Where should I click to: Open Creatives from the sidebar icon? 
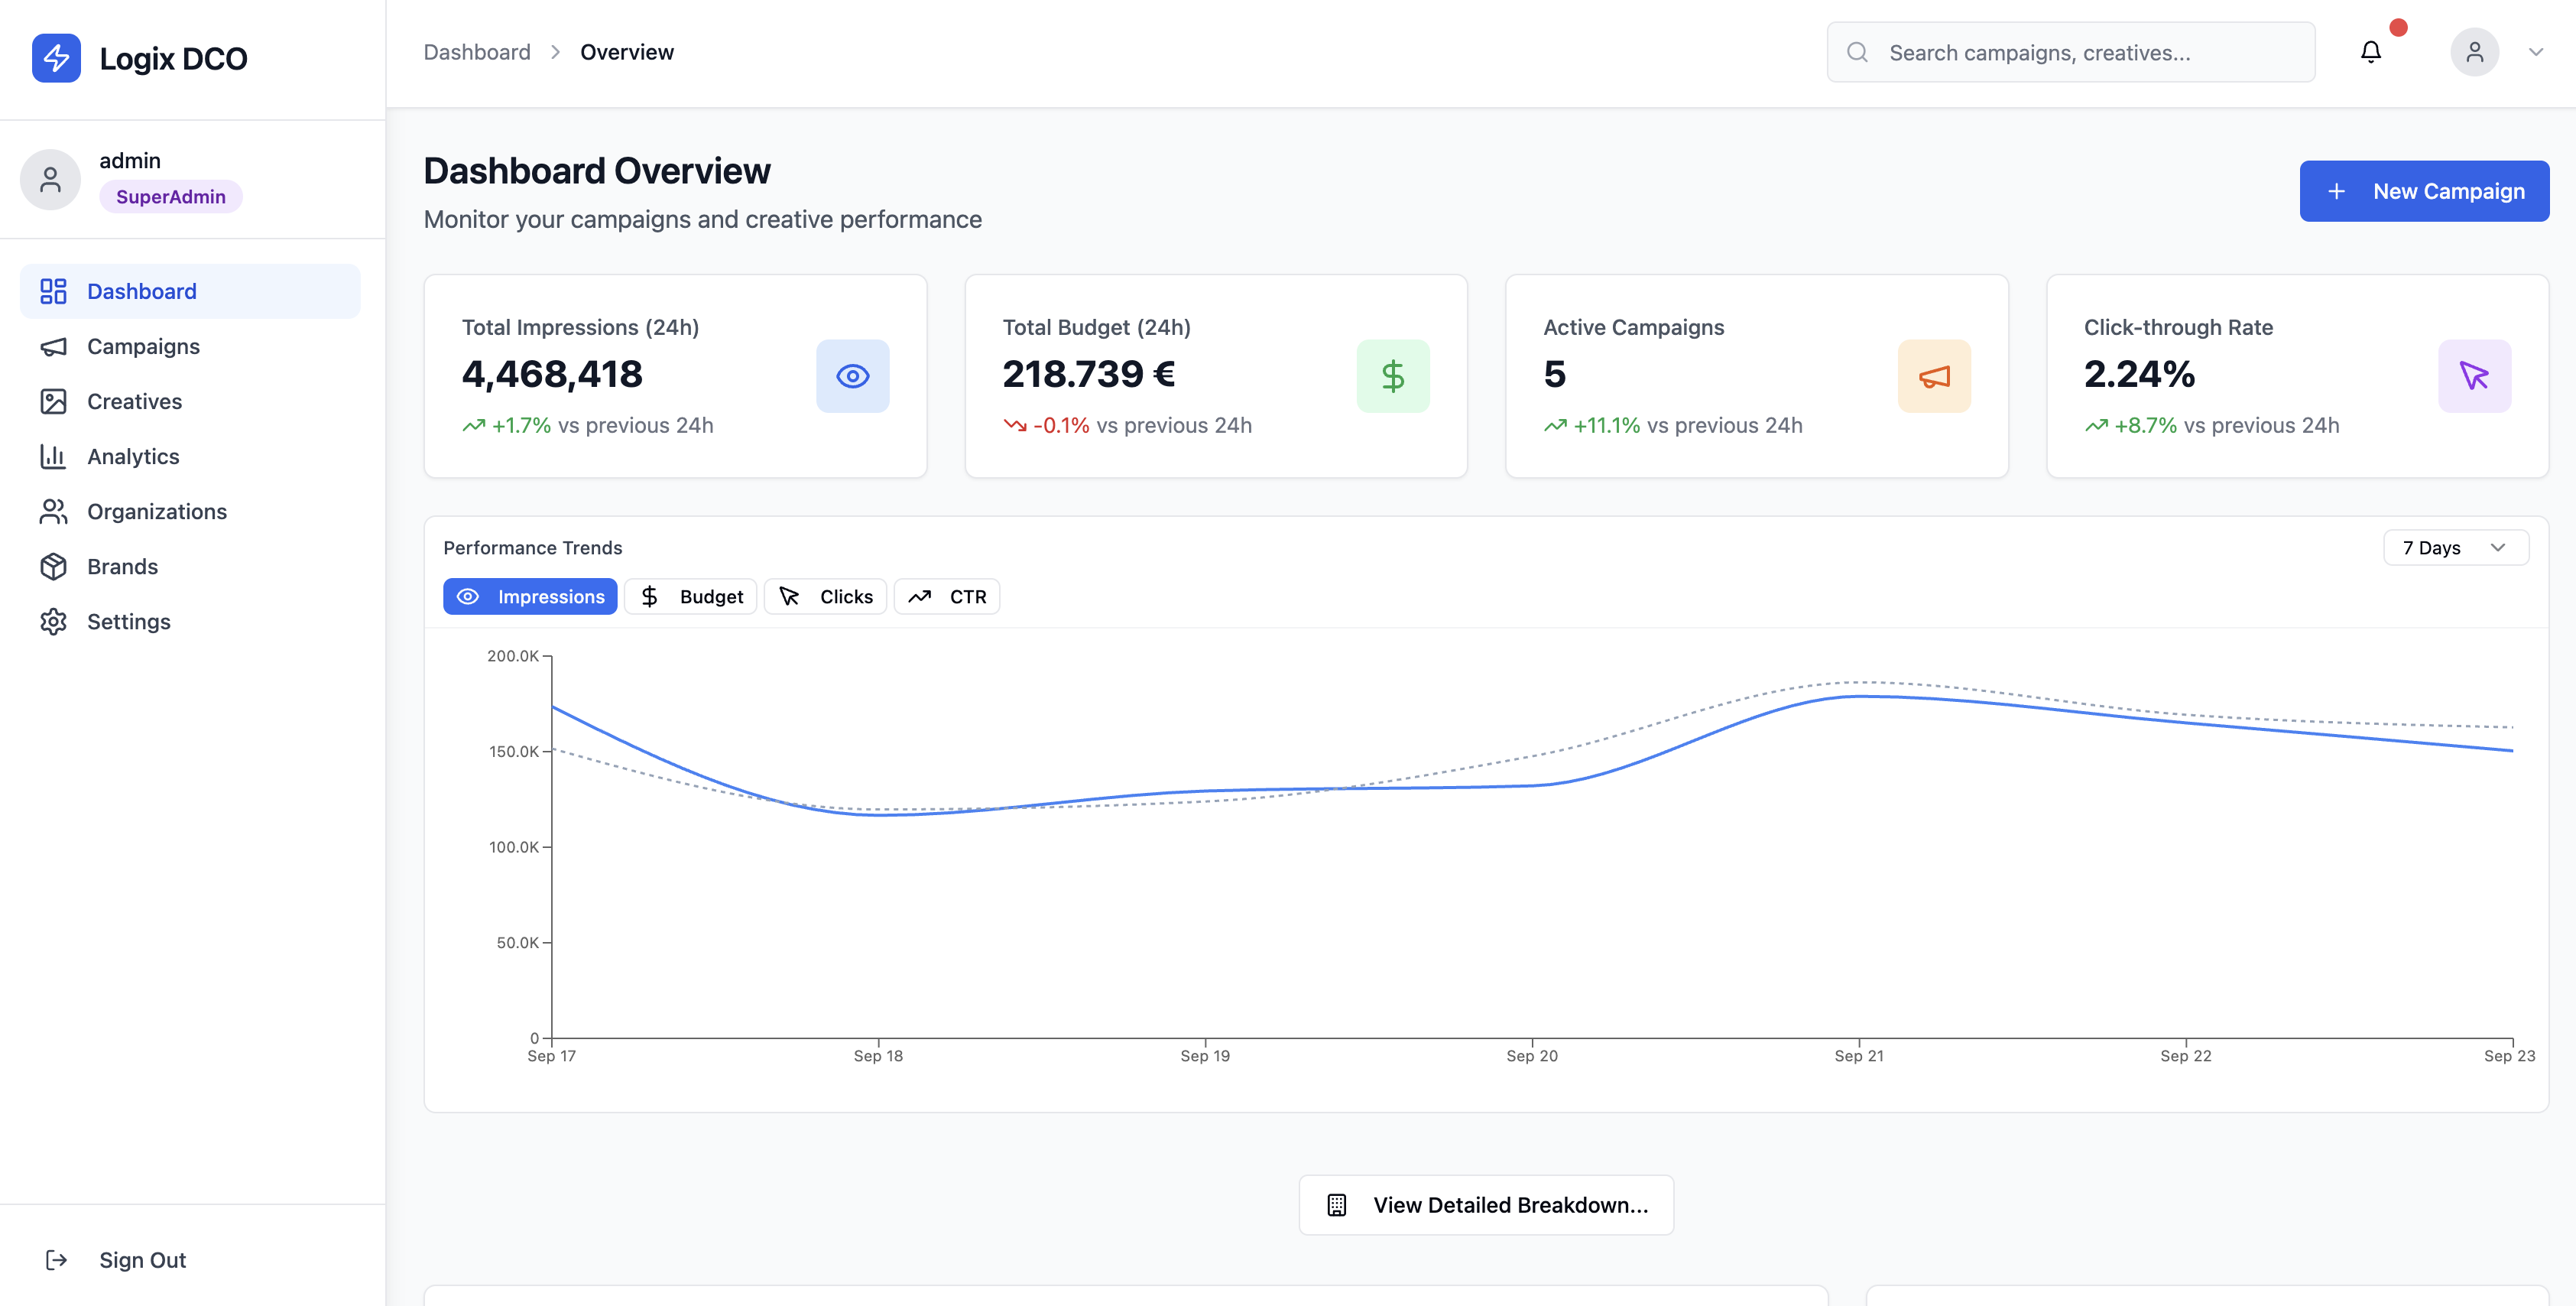(55, 401)
